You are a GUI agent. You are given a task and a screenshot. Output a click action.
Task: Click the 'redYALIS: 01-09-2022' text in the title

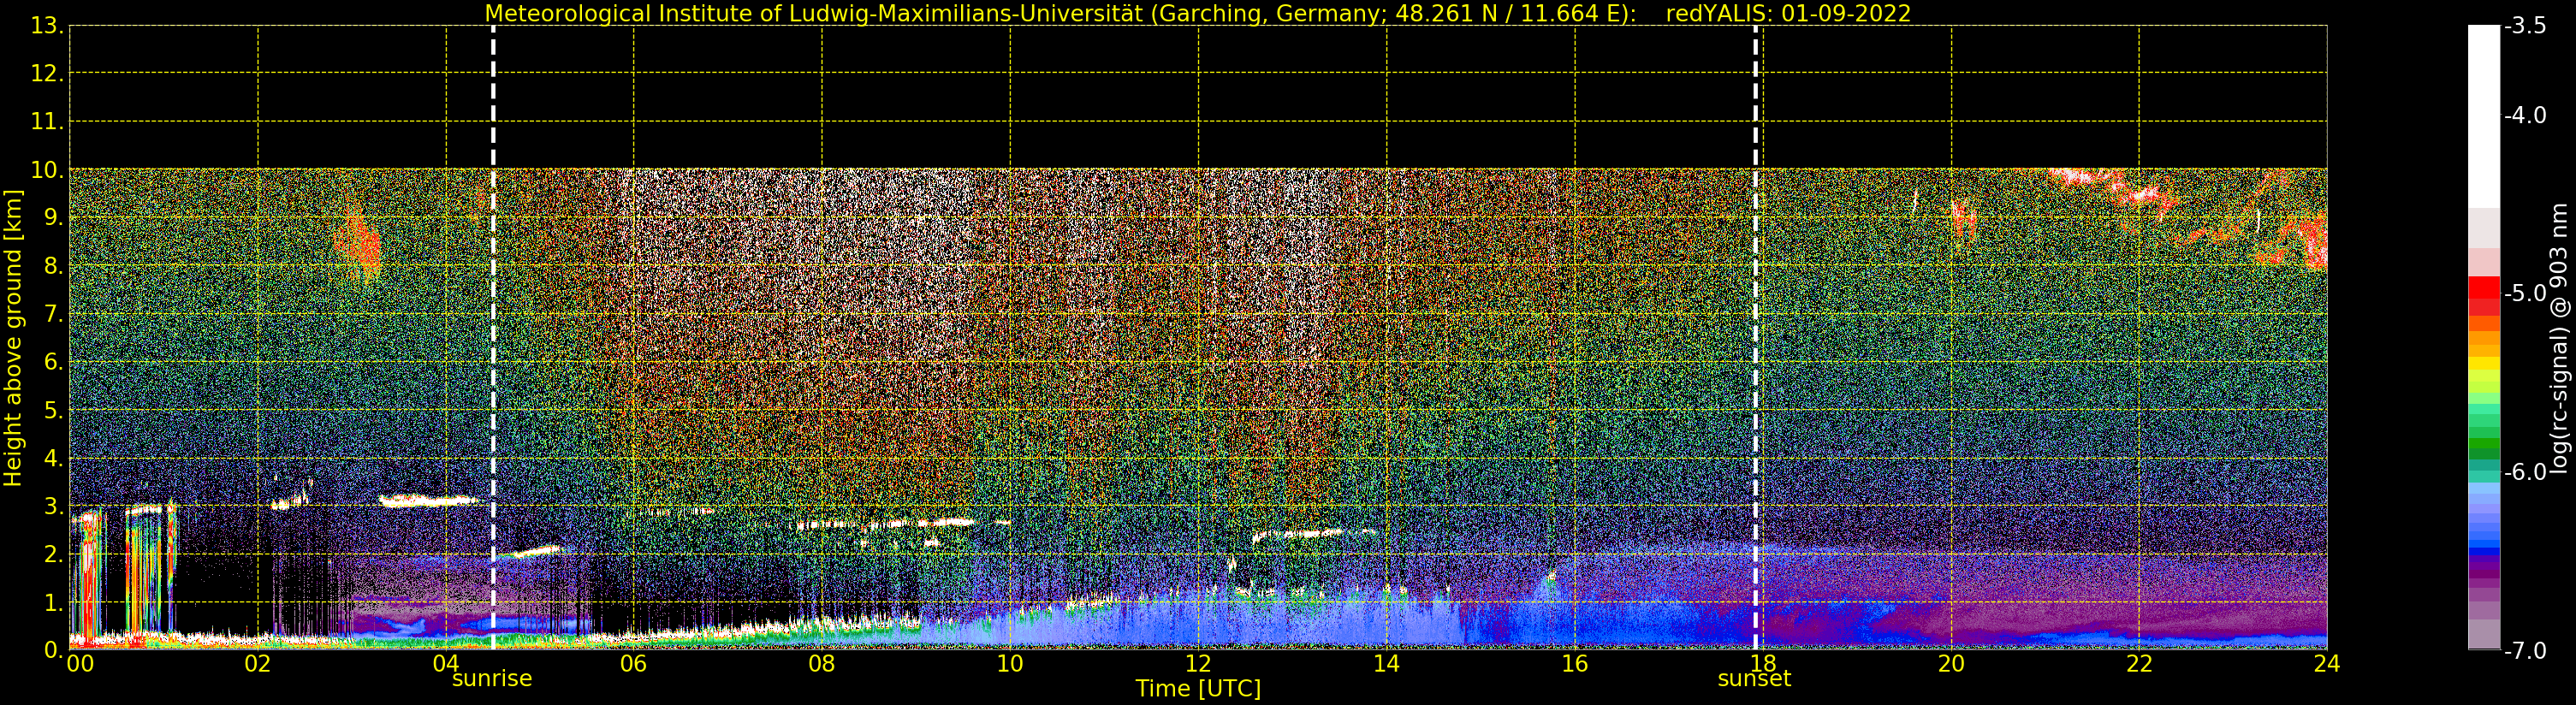click(1788, 13)
